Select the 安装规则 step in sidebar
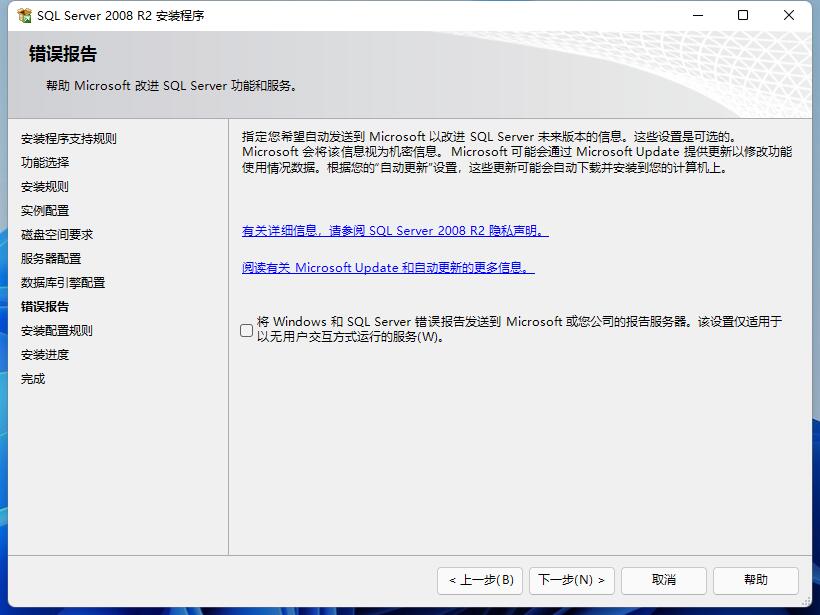This screenshot has height=615, width=820. (45, 187)
